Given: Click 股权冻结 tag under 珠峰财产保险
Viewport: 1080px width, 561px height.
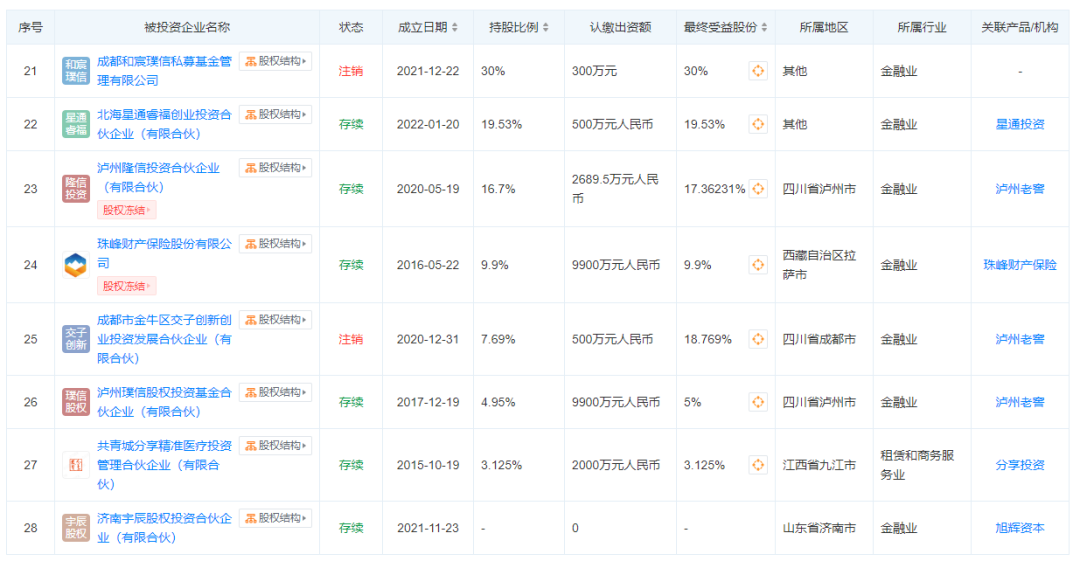Looking at the screenshot, I should tap(127, 286).
